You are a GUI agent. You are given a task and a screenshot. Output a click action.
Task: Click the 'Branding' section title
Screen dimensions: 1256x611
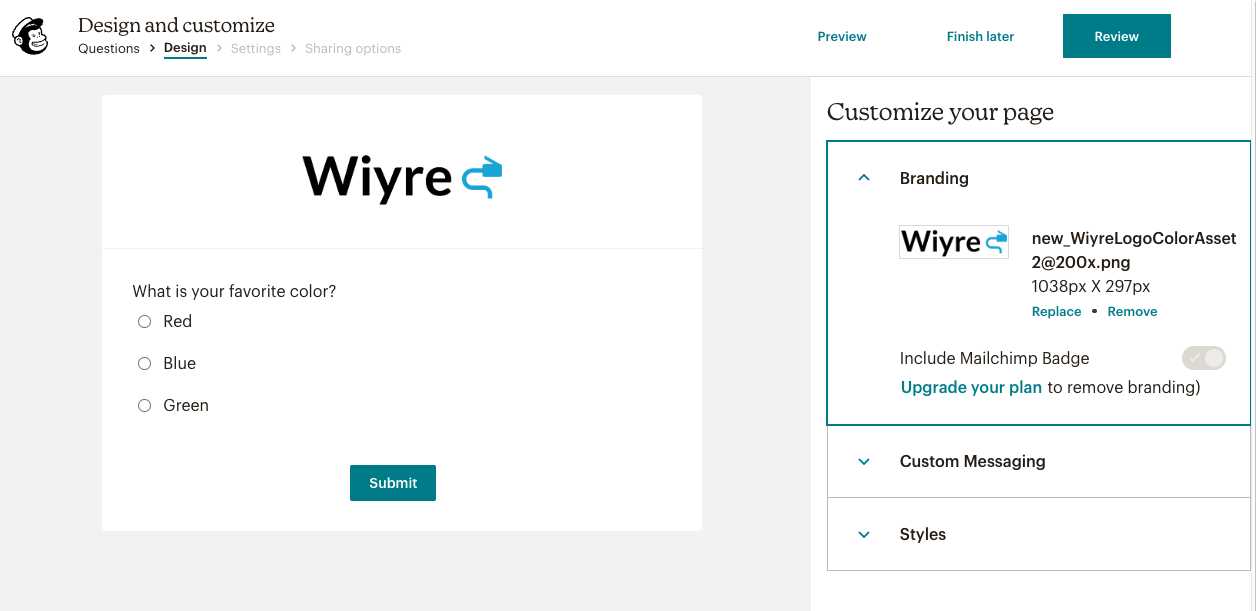point(934,178)
